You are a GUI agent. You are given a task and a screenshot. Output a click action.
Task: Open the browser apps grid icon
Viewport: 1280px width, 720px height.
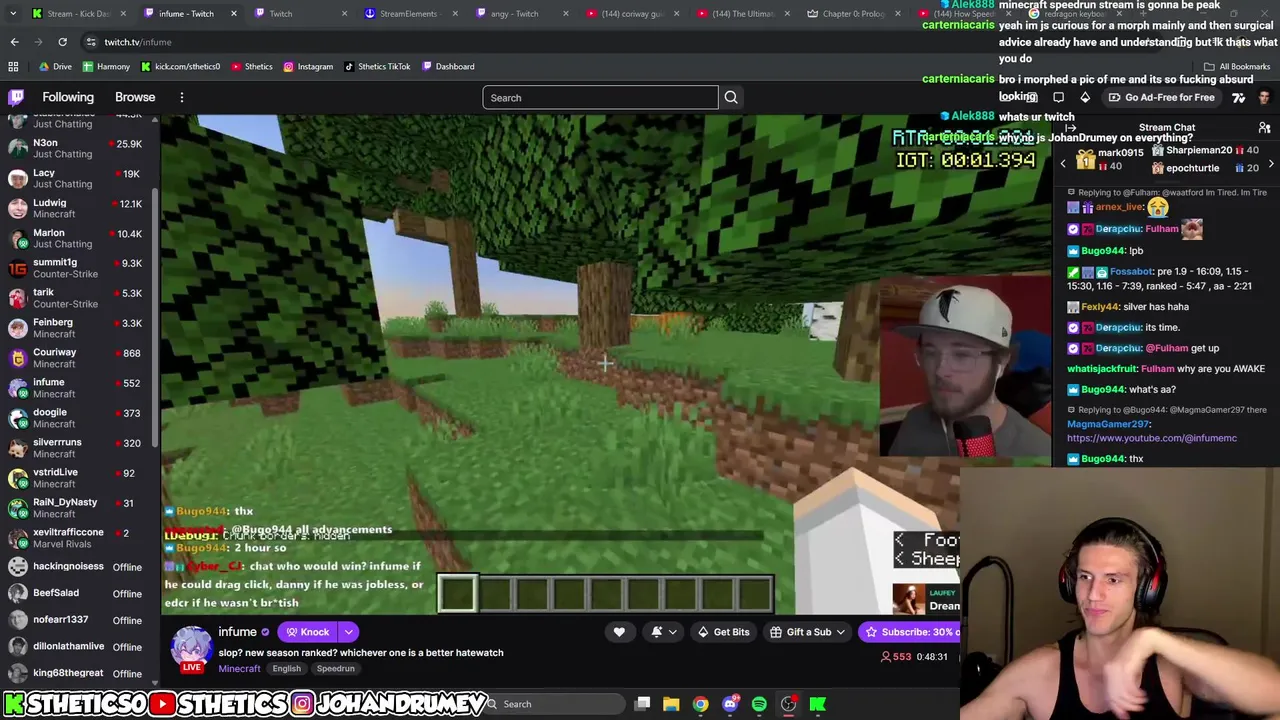[x=13, y=66]
